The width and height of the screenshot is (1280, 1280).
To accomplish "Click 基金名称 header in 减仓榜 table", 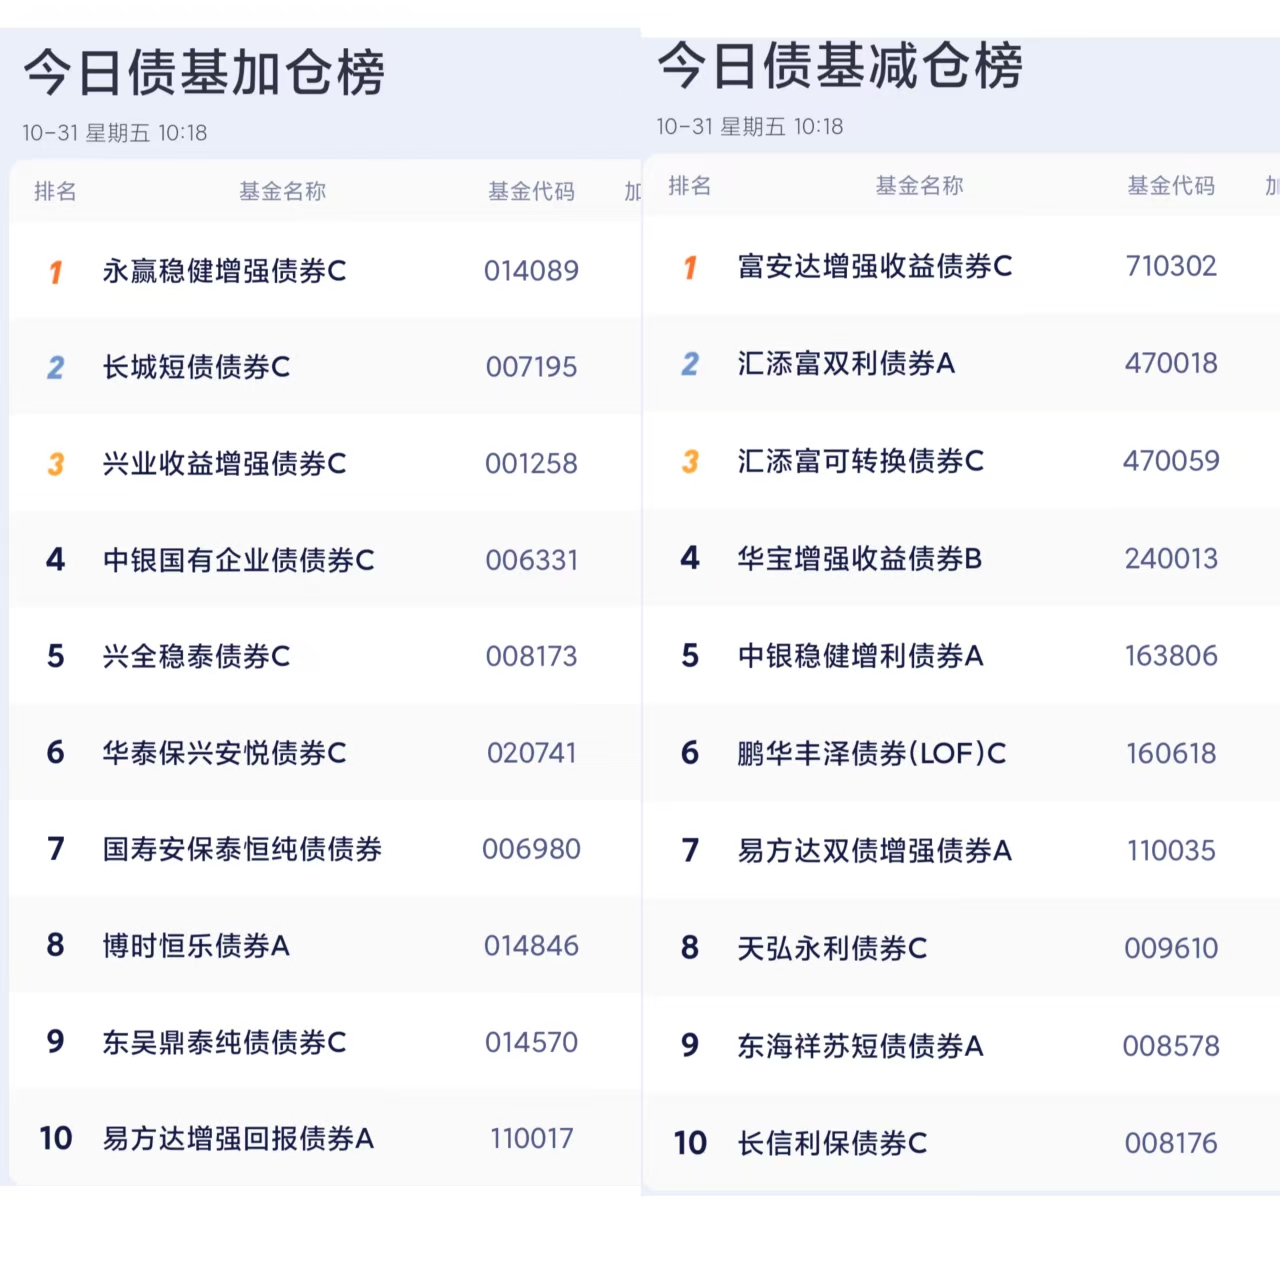I will point(919,185).
